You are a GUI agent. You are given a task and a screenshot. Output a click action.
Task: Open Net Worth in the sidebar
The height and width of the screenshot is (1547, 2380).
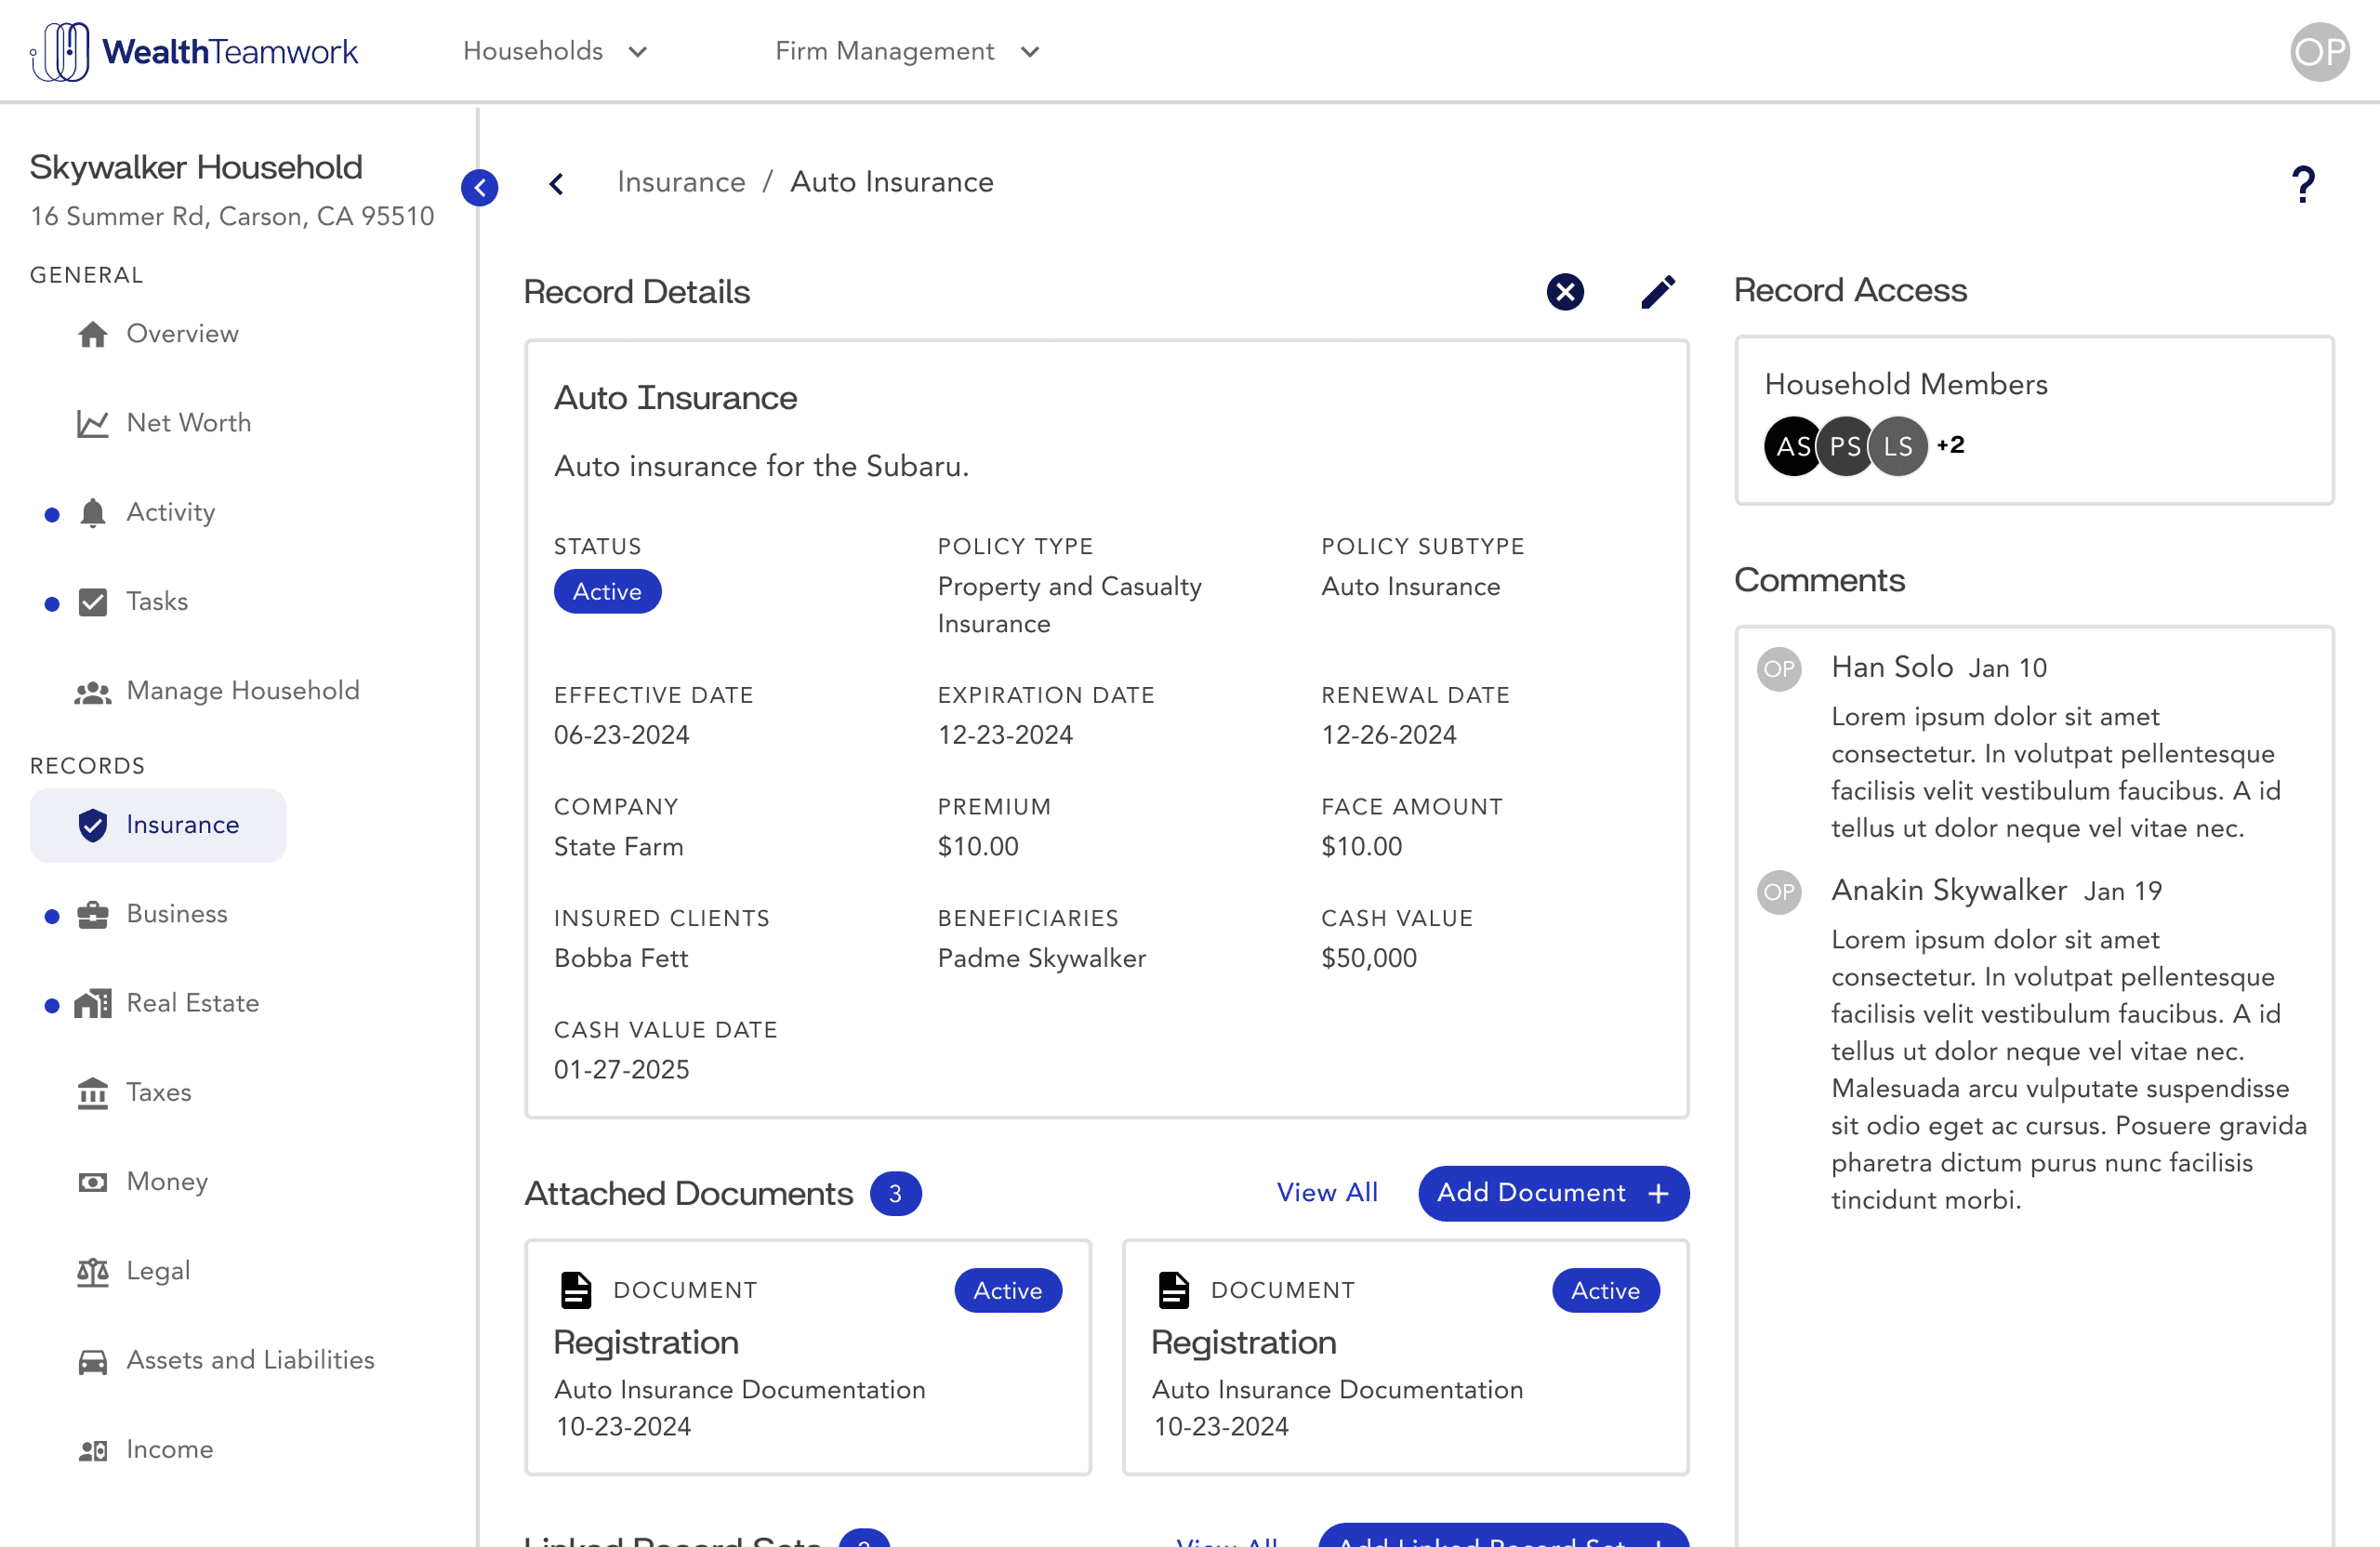pos(188,423)
